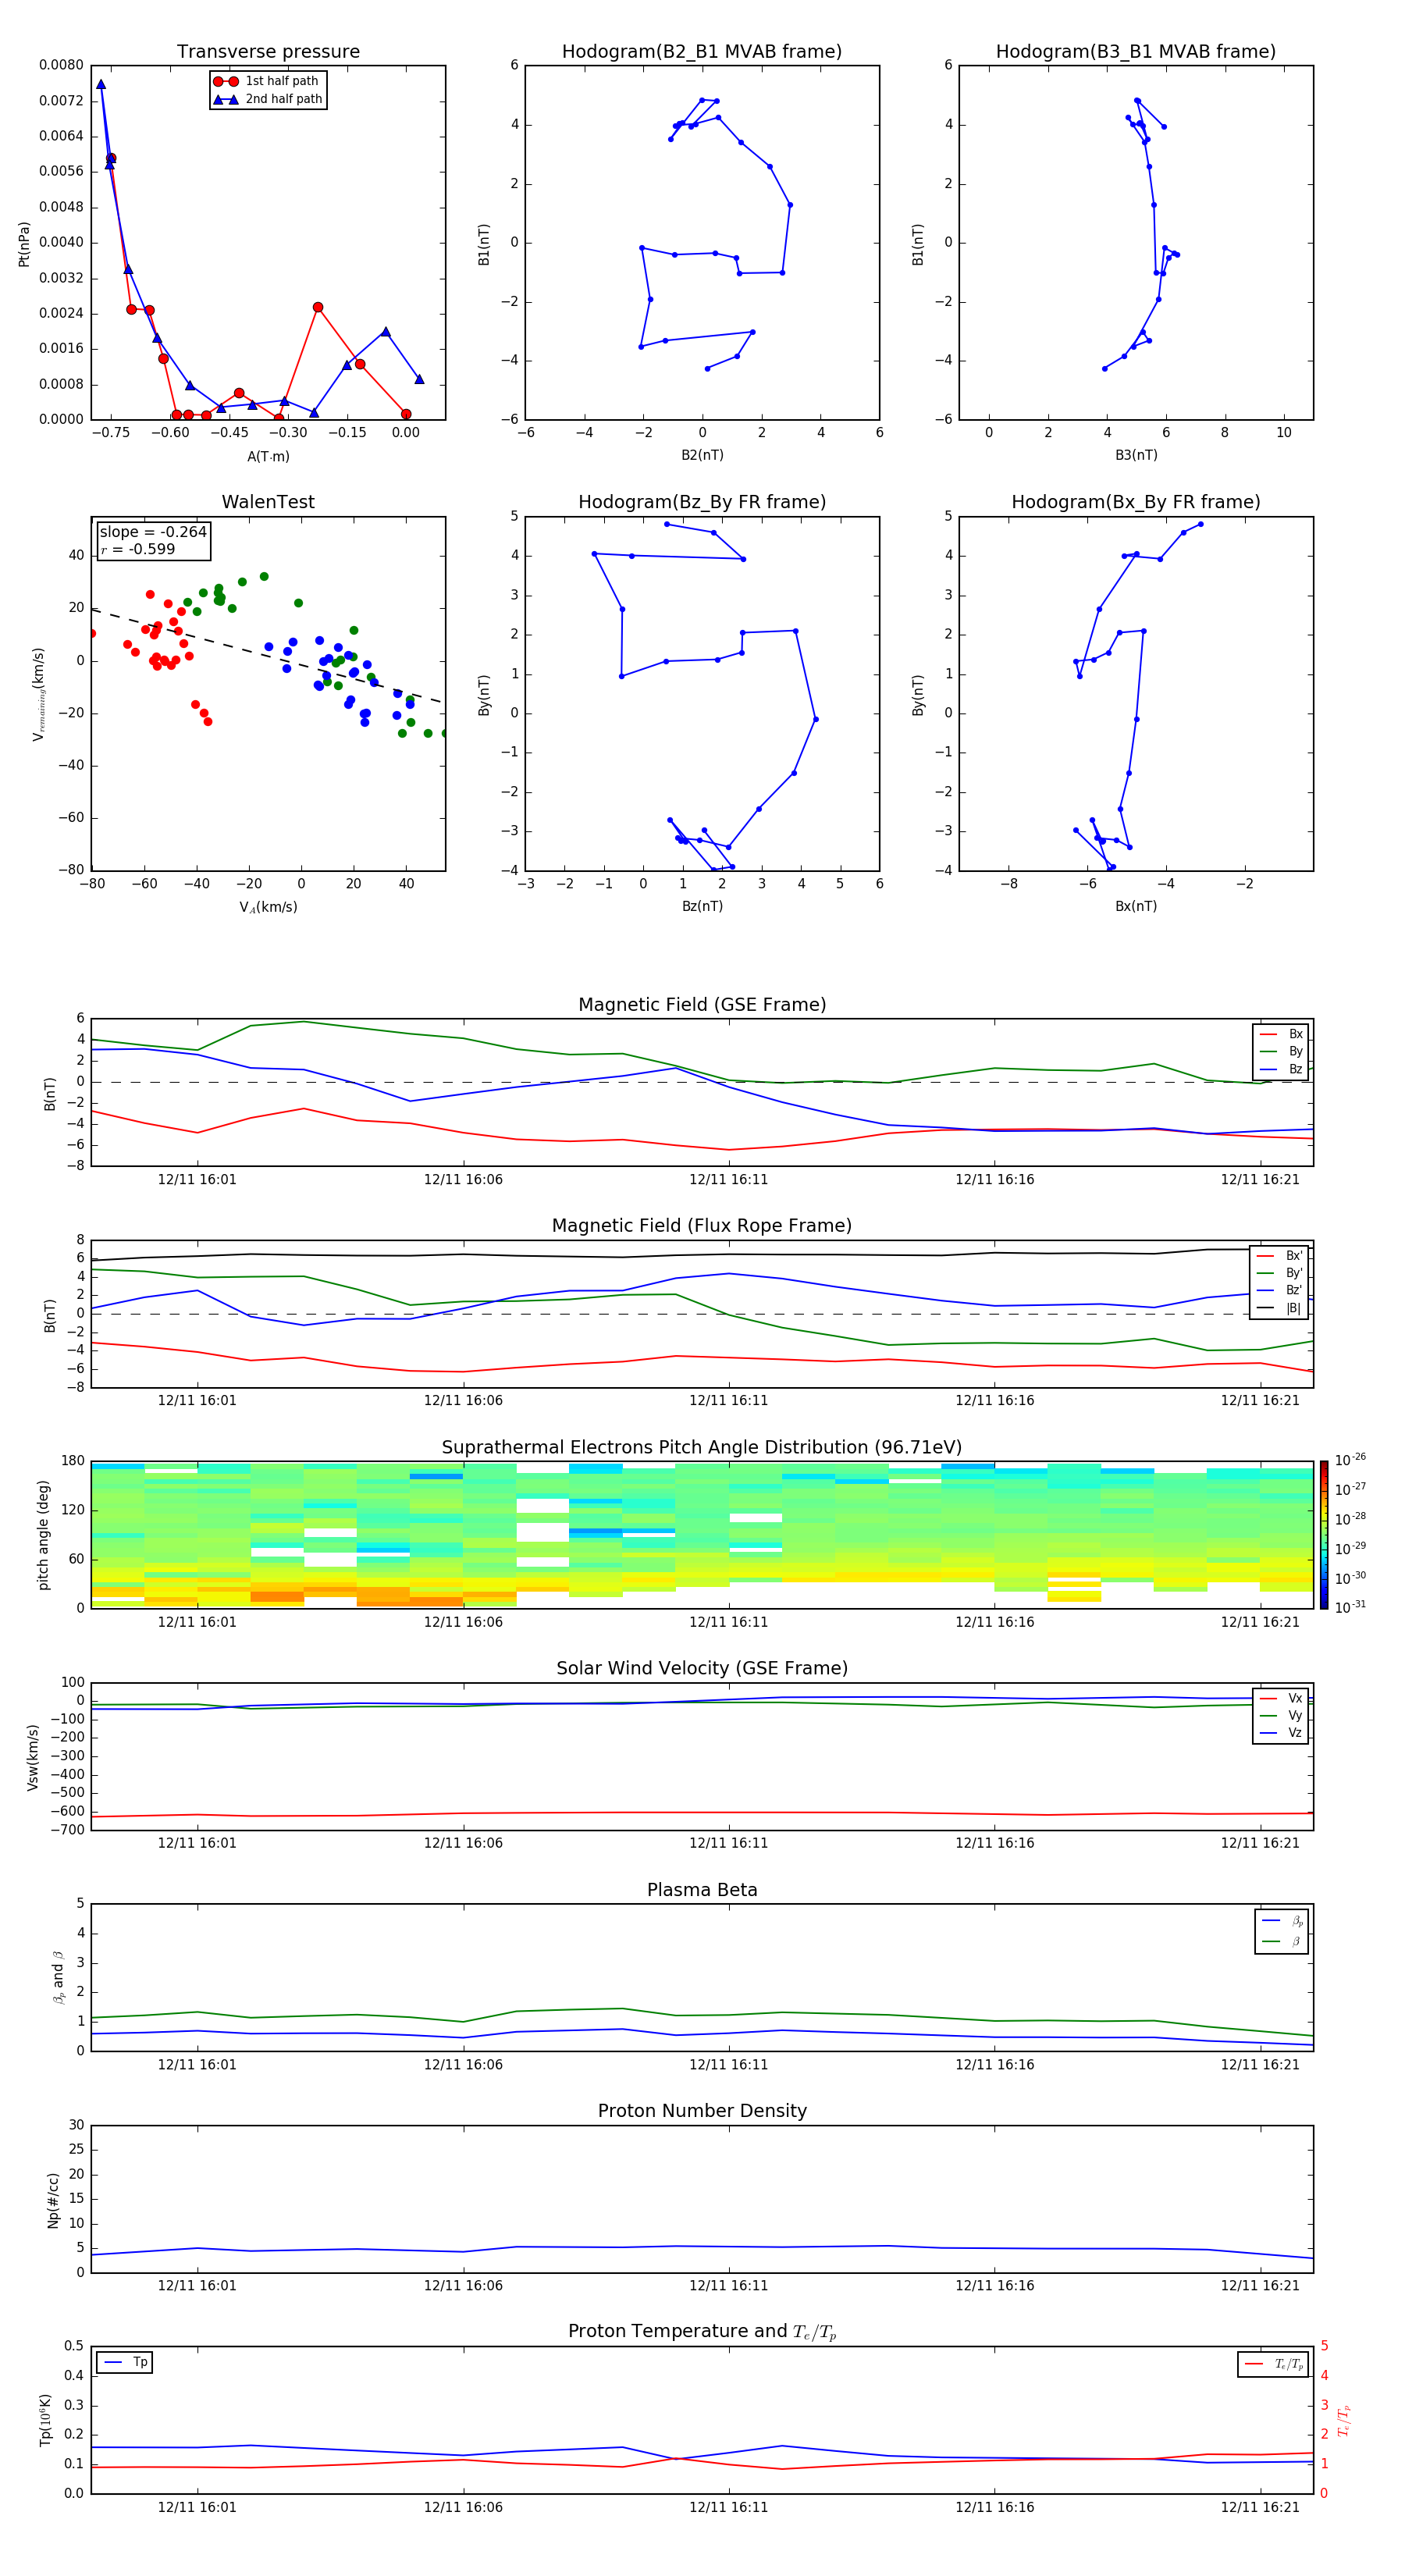The height and width of the screenshot is (2576, 1405).
Task: Click 'Proton Temperature and Te/Tp' title
Action: 702,2332
